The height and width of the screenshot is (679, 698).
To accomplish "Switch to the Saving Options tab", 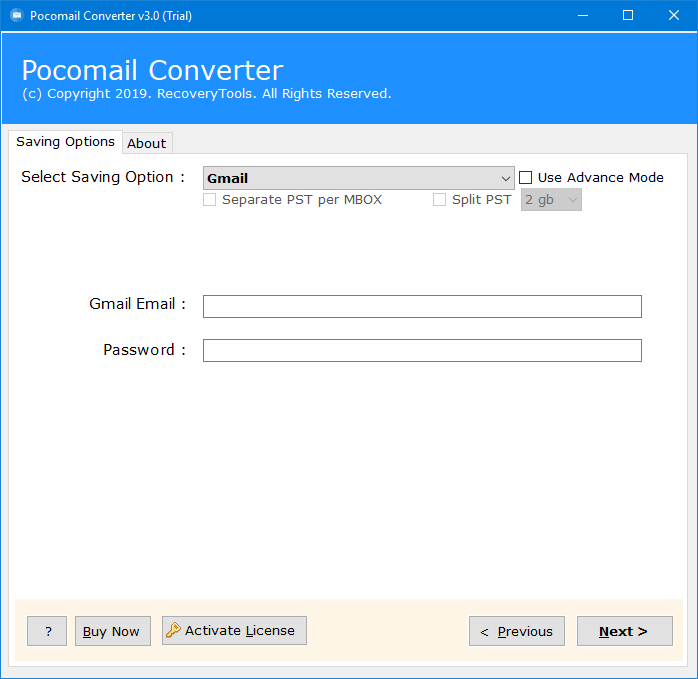I will [65, 142].
